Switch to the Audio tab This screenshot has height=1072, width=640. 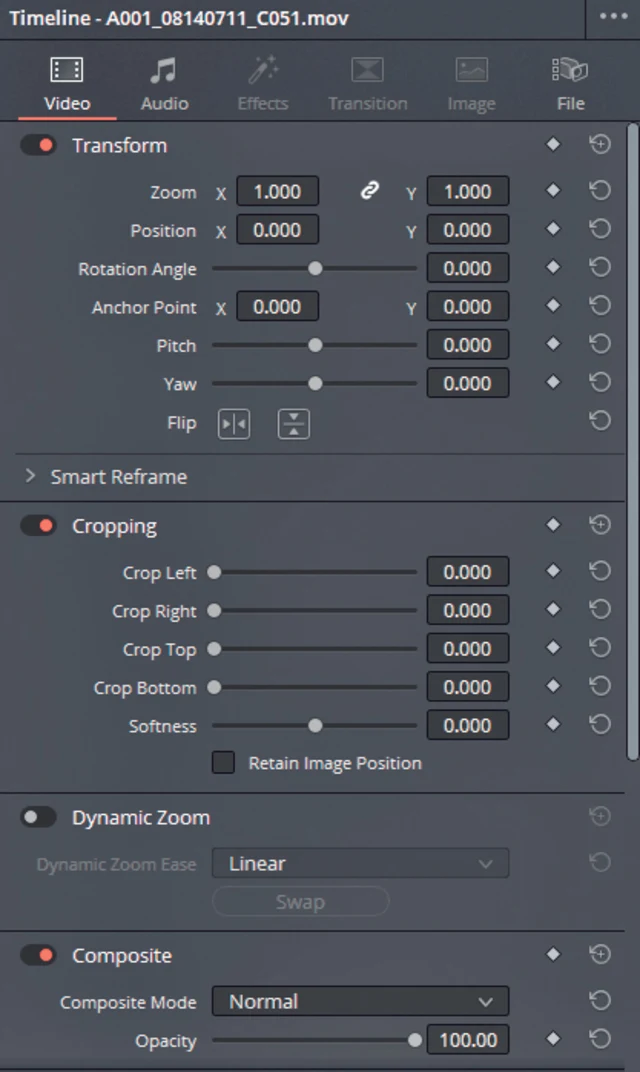click(x=164, y=85)
